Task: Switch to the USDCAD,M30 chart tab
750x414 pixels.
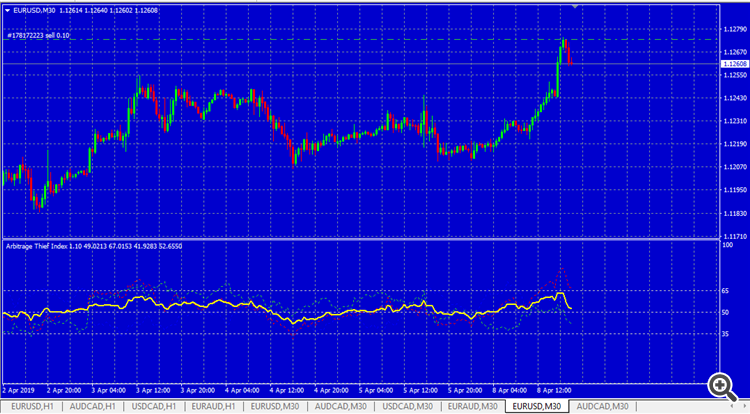Action: 407,406
